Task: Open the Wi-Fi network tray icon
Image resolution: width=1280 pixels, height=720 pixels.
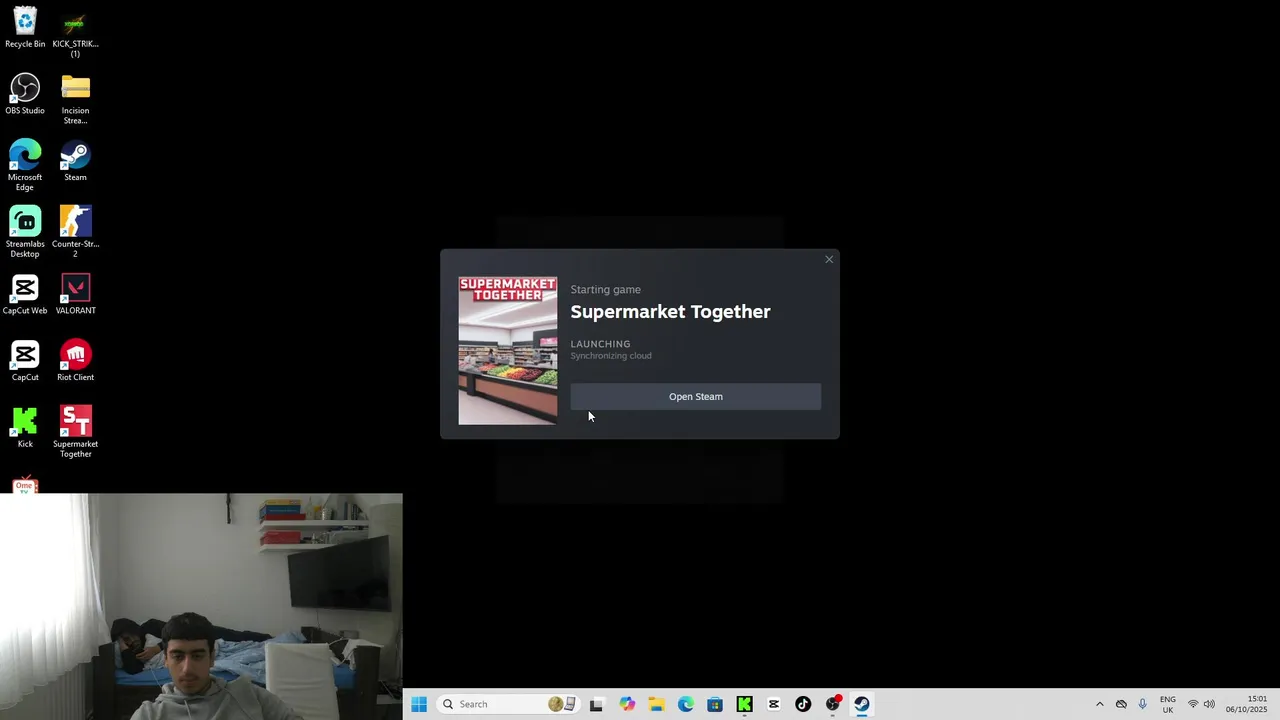Action: pyautogui.click(x=1193, y=704)
